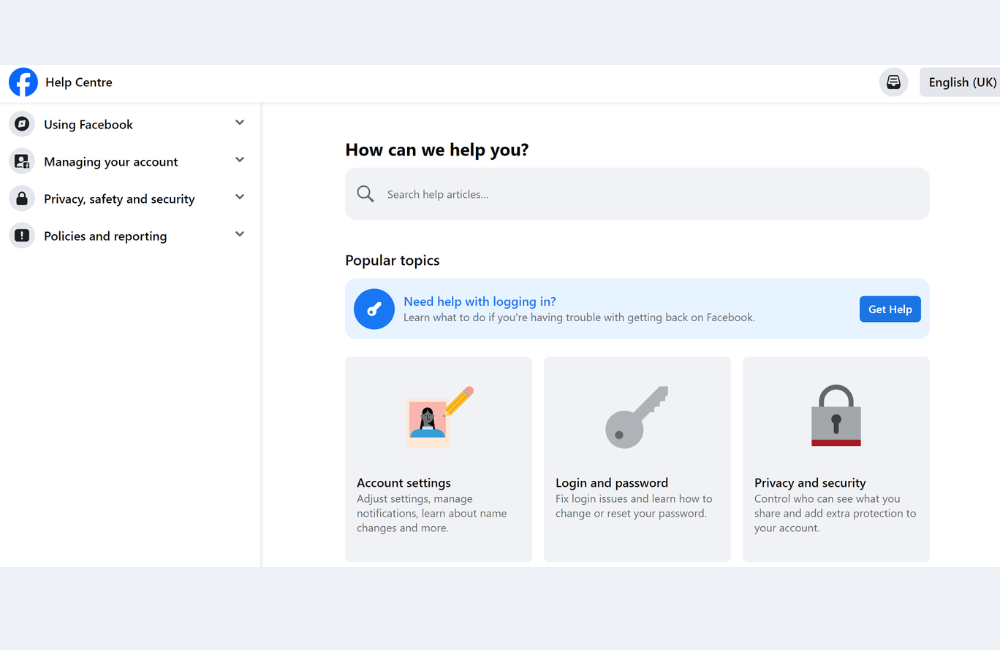Expand the Managing your account section
This screenshot has width=1000, height=650.
[239, 159]
